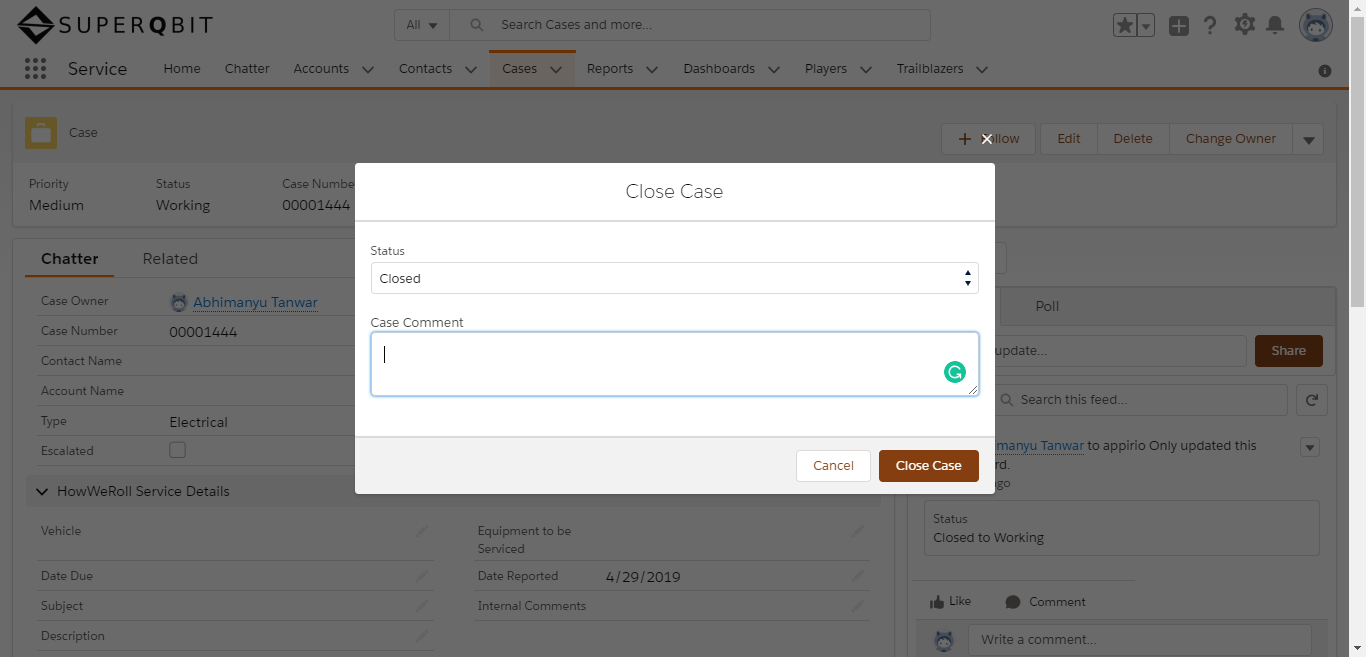Click the Search this feed field
The width and height of the screenshot is (1366, 657).
coord(1138,400)
